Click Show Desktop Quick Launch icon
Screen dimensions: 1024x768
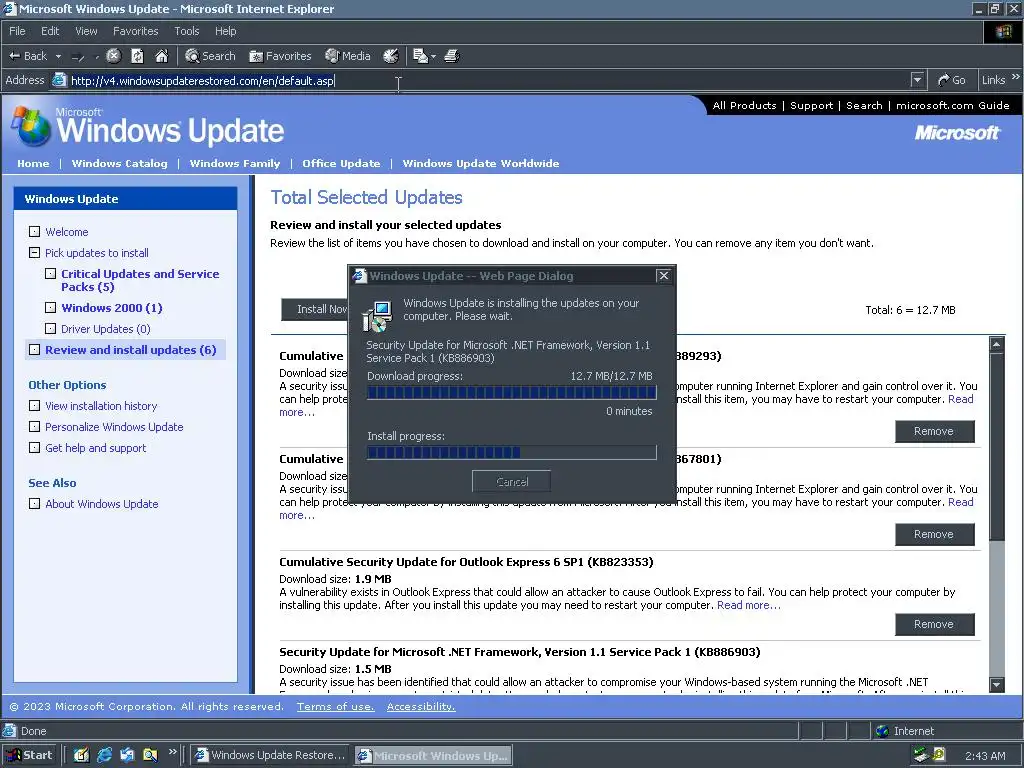(x=81, y=755)
